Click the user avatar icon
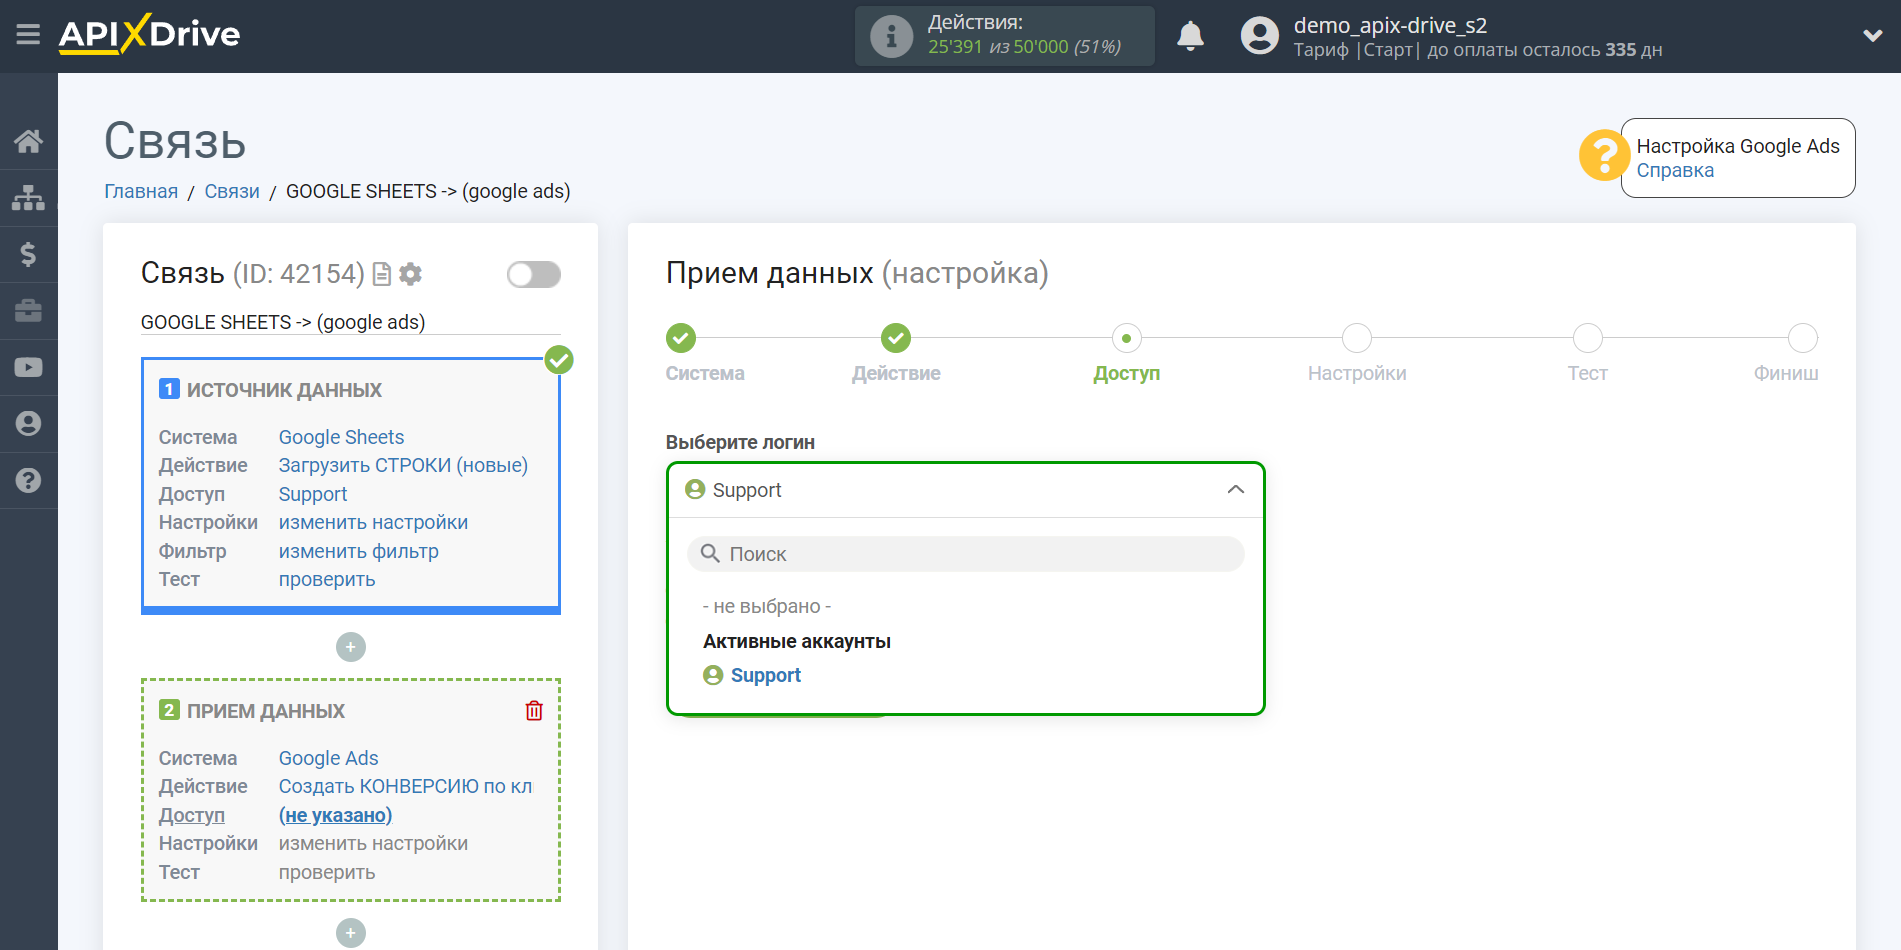Image resolution: width=1901 pixels, height=950 pixels. click(1260, 36)
